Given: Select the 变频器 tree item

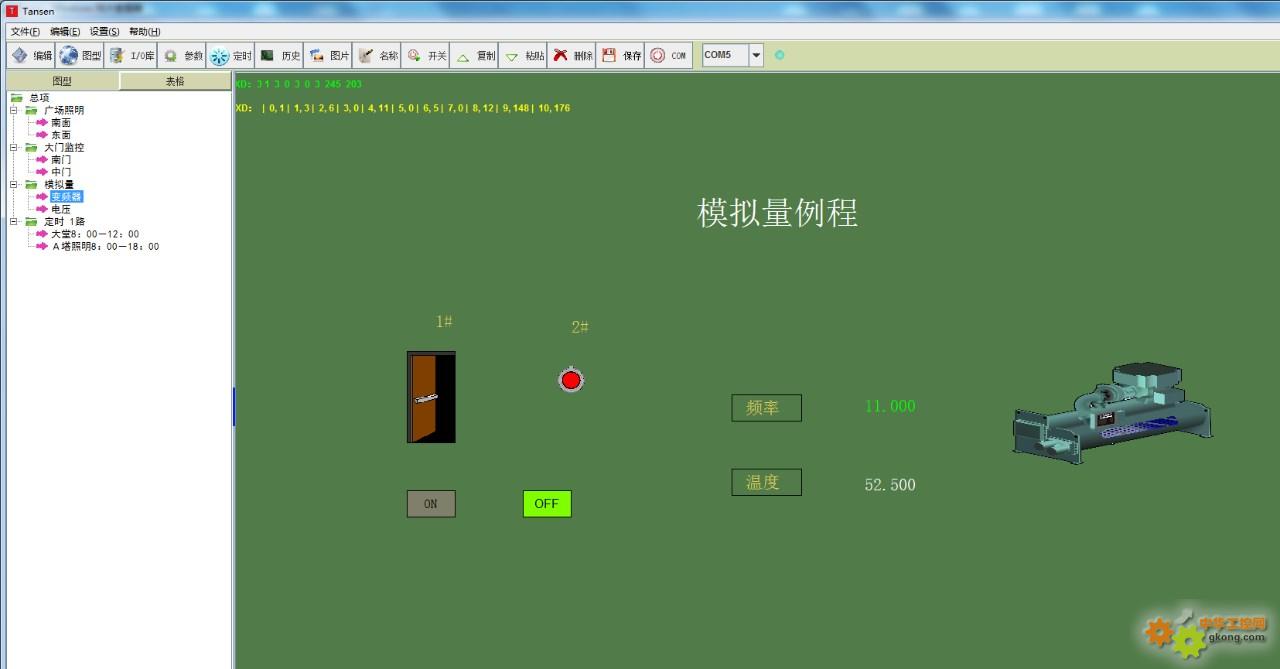Looking at the screenshot, I should 67,197.
